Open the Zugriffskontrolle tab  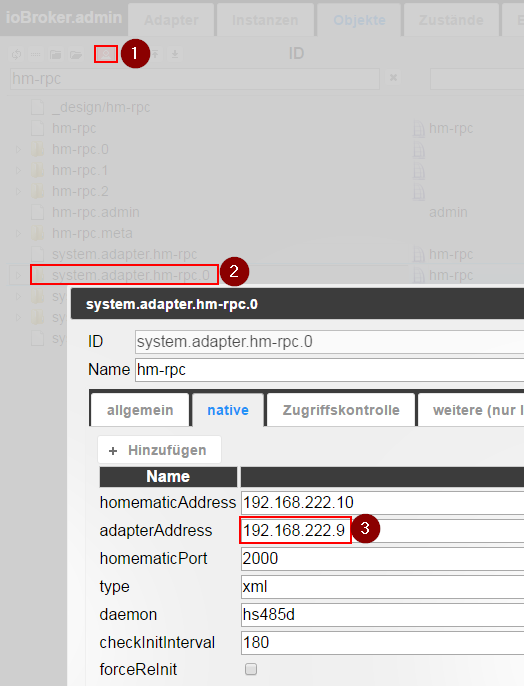coord(341,410)
